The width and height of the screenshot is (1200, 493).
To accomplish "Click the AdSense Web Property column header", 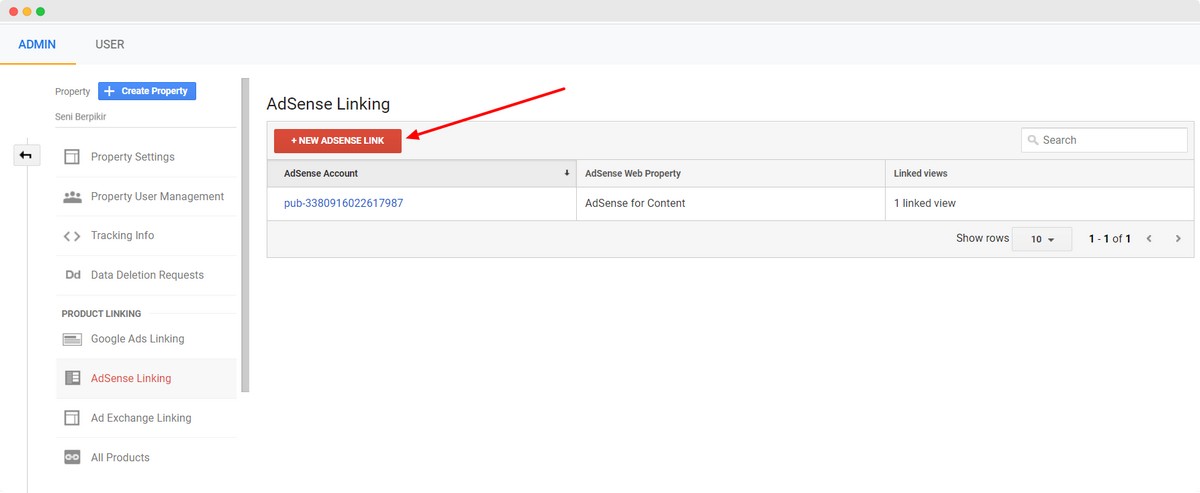I will pos(731,173).
